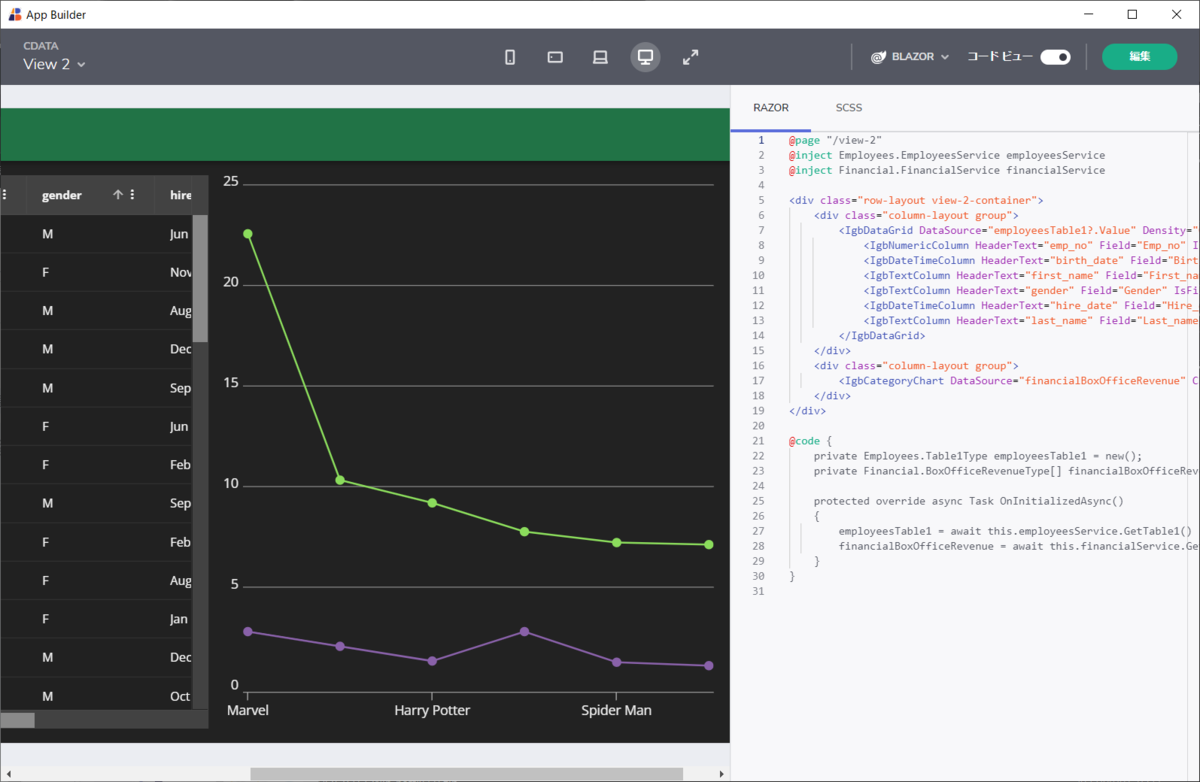Open BLAZOR framework dropdown
This screenshot has height=782, width=1200.
(x=909, y=57)
